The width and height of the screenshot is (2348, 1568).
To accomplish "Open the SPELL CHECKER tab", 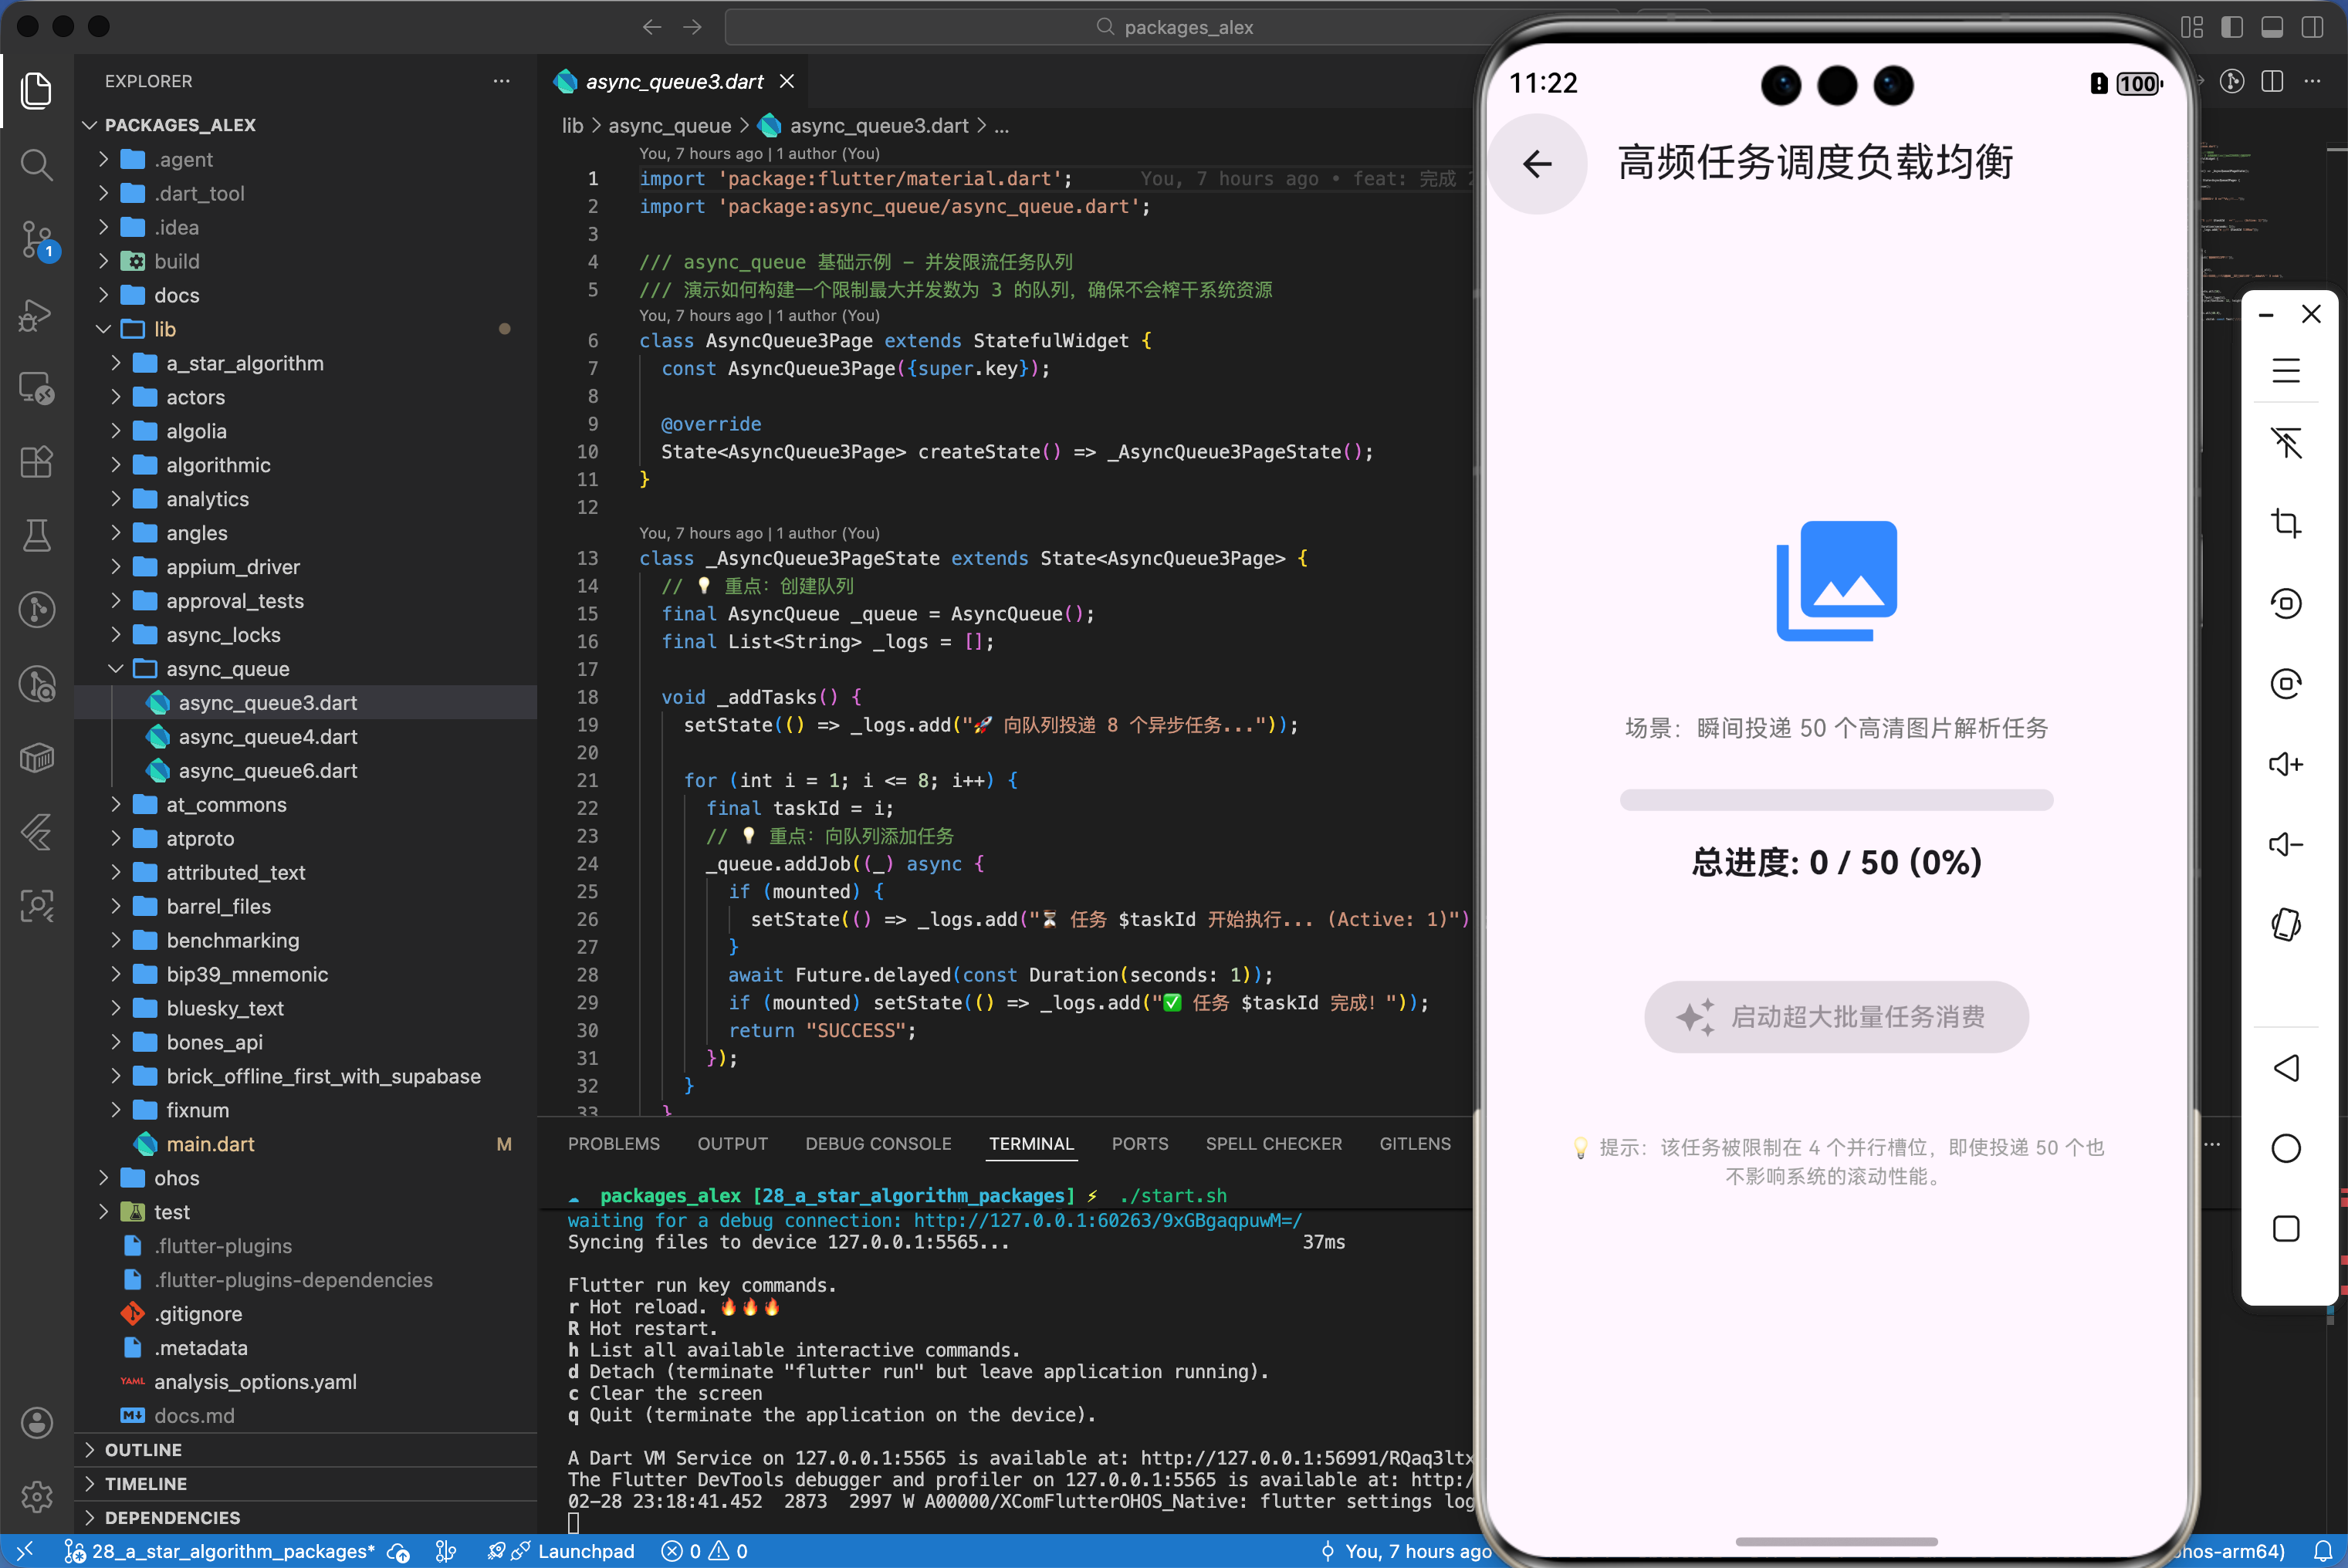I will (x=1274, y=1143).
